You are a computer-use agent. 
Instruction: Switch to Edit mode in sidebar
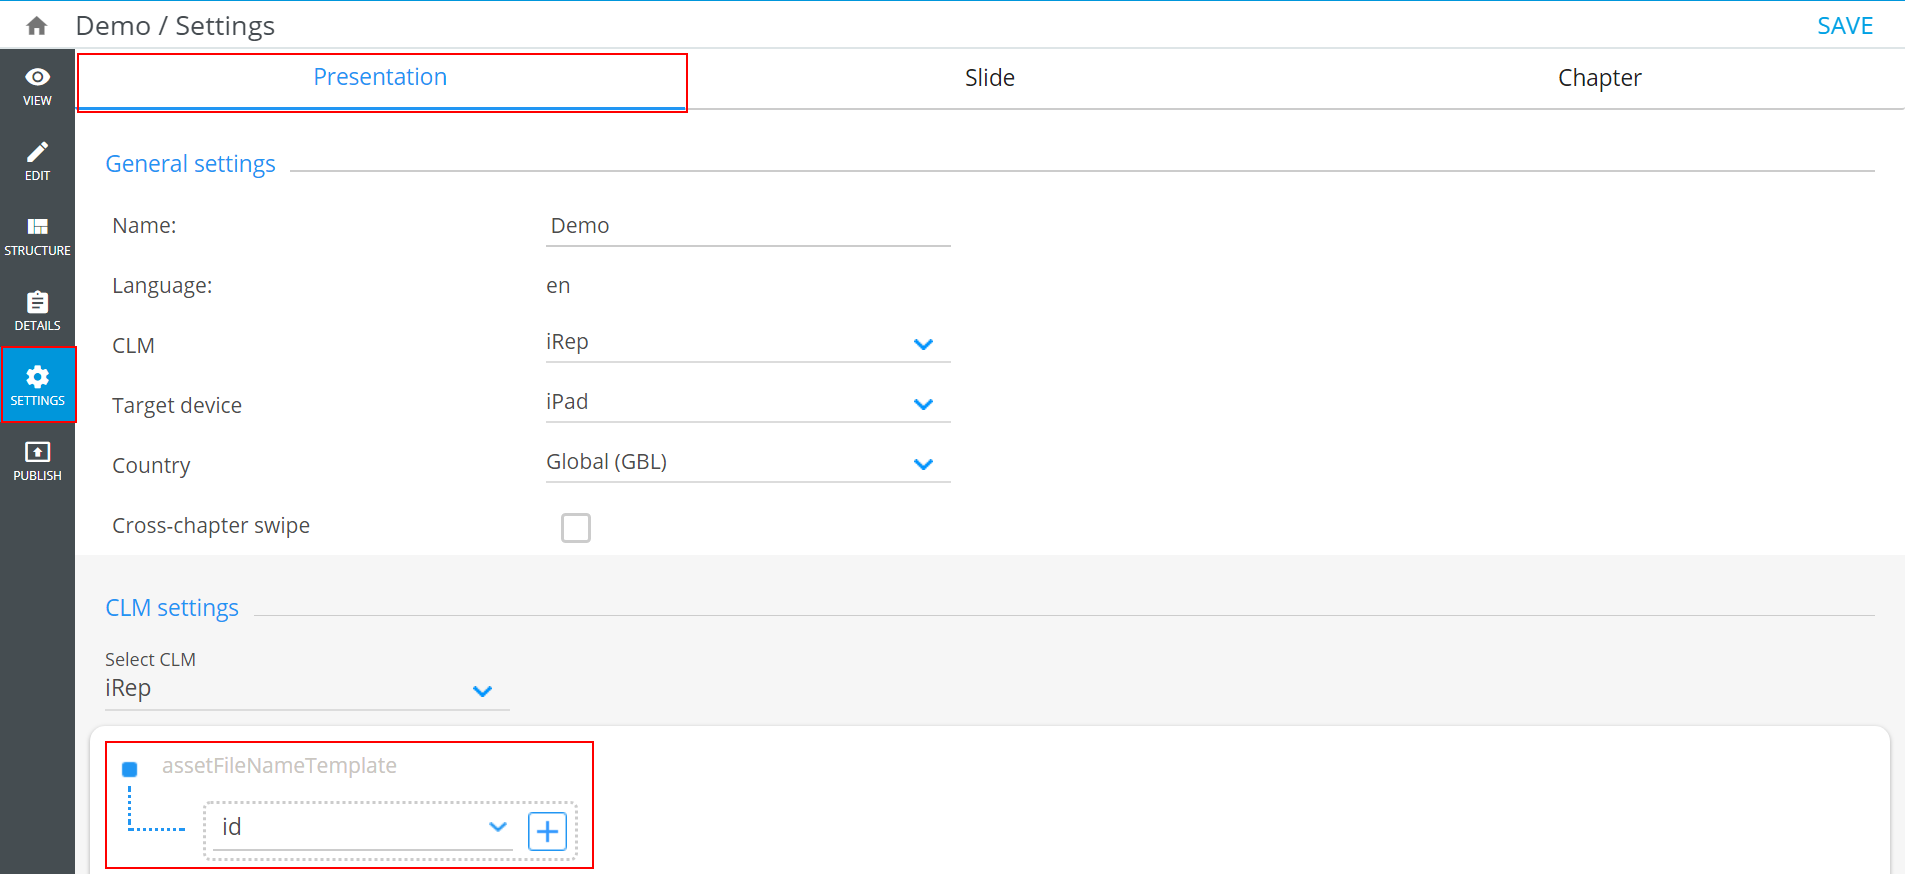[x=37, y=161]
